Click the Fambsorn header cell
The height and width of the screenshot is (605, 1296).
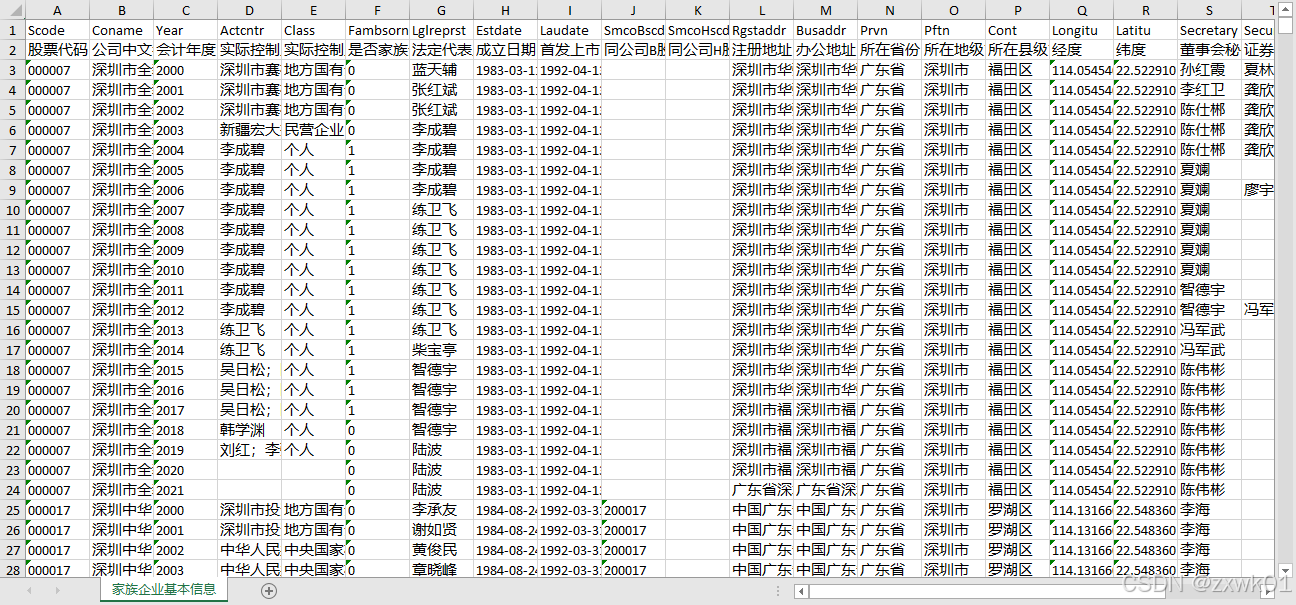click(x=377, y=30)
